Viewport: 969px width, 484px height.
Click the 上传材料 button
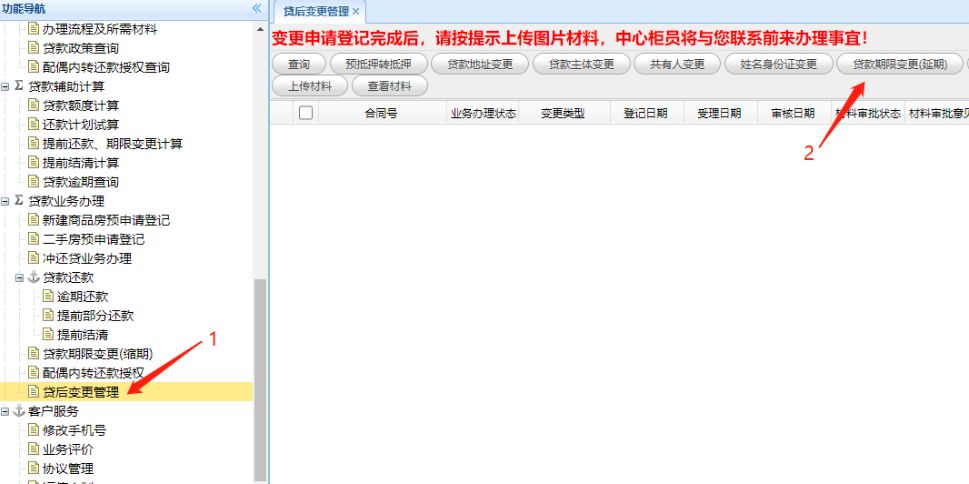pyautogui.click(x=310, y=87)
